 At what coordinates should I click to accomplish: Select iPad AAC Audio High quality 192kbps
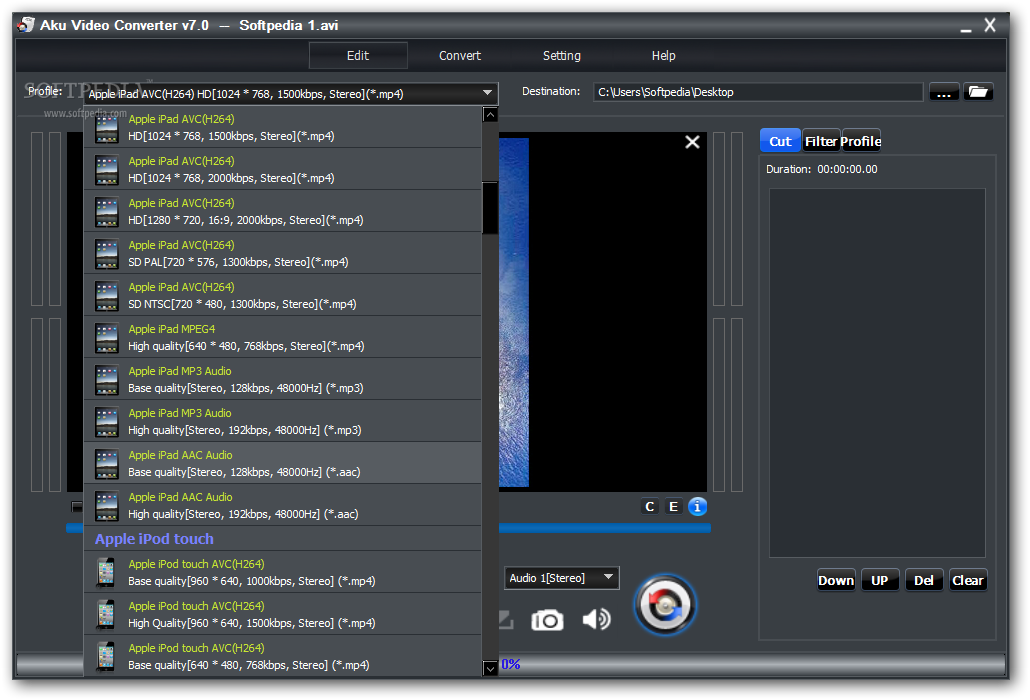pos(282,506)
